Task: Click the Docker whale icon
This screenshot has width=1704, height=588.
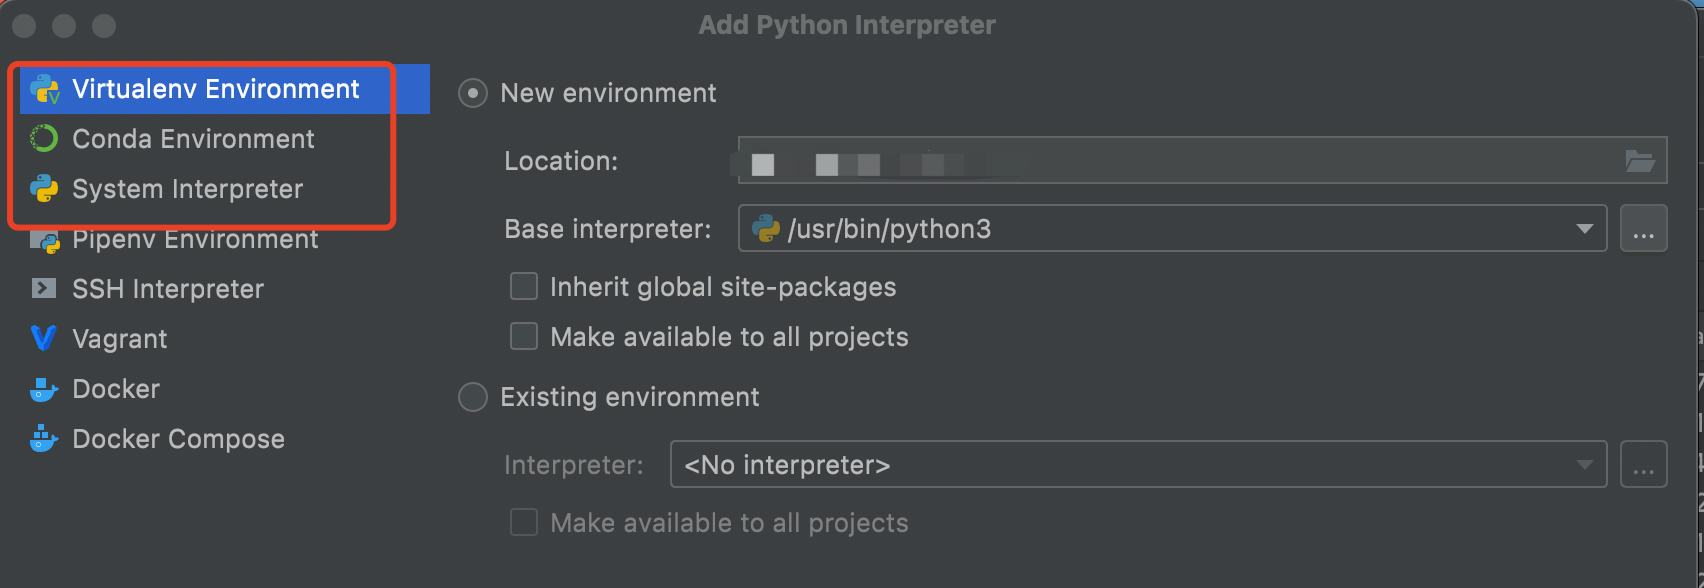Action: coord(44,389)
